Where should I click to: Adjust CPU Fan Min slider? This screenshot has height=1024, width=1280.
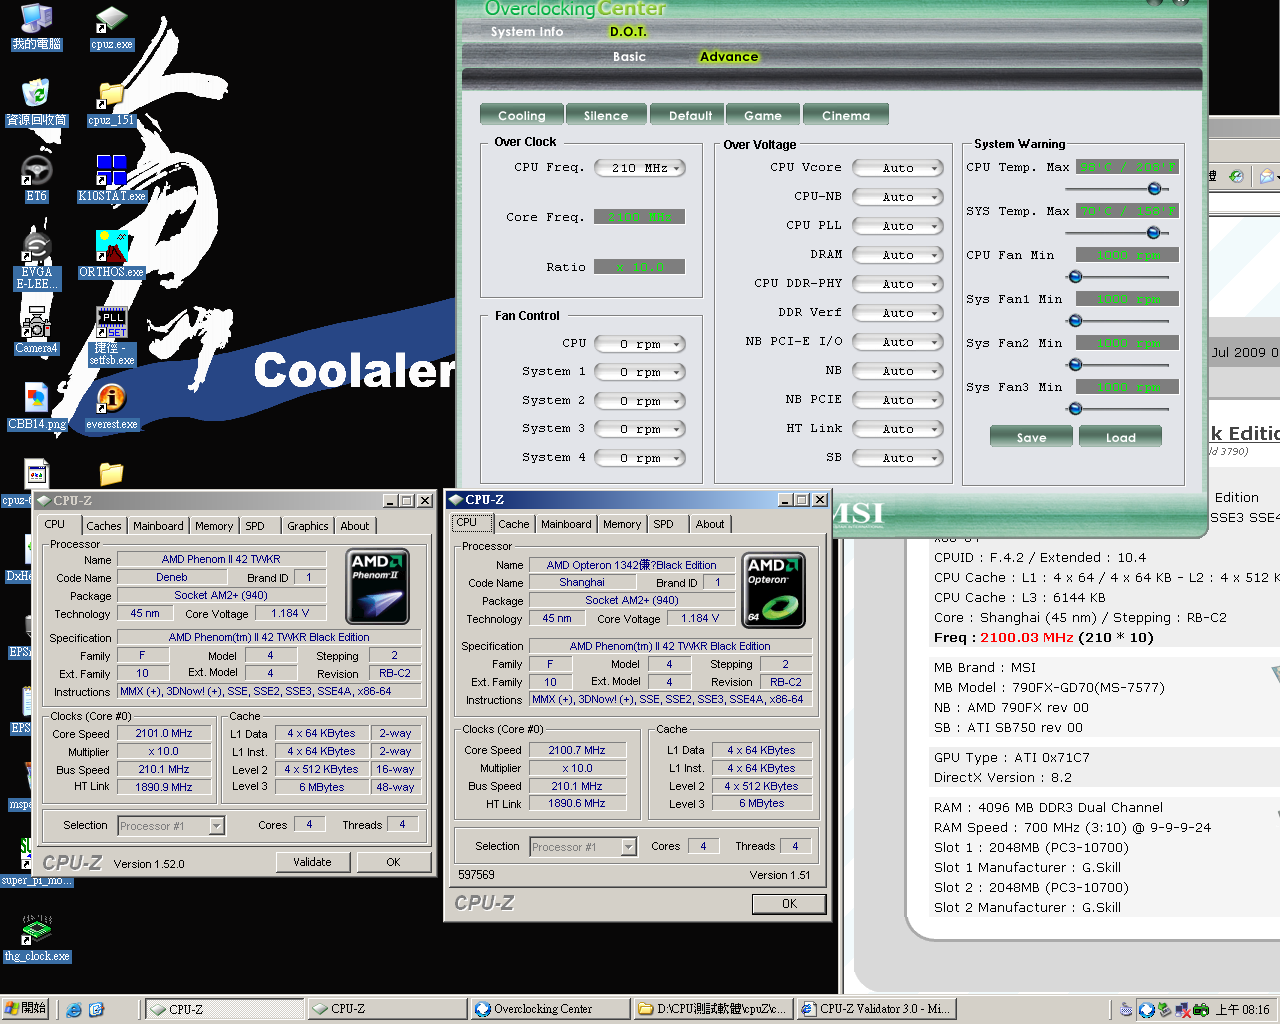[1075, 277]
